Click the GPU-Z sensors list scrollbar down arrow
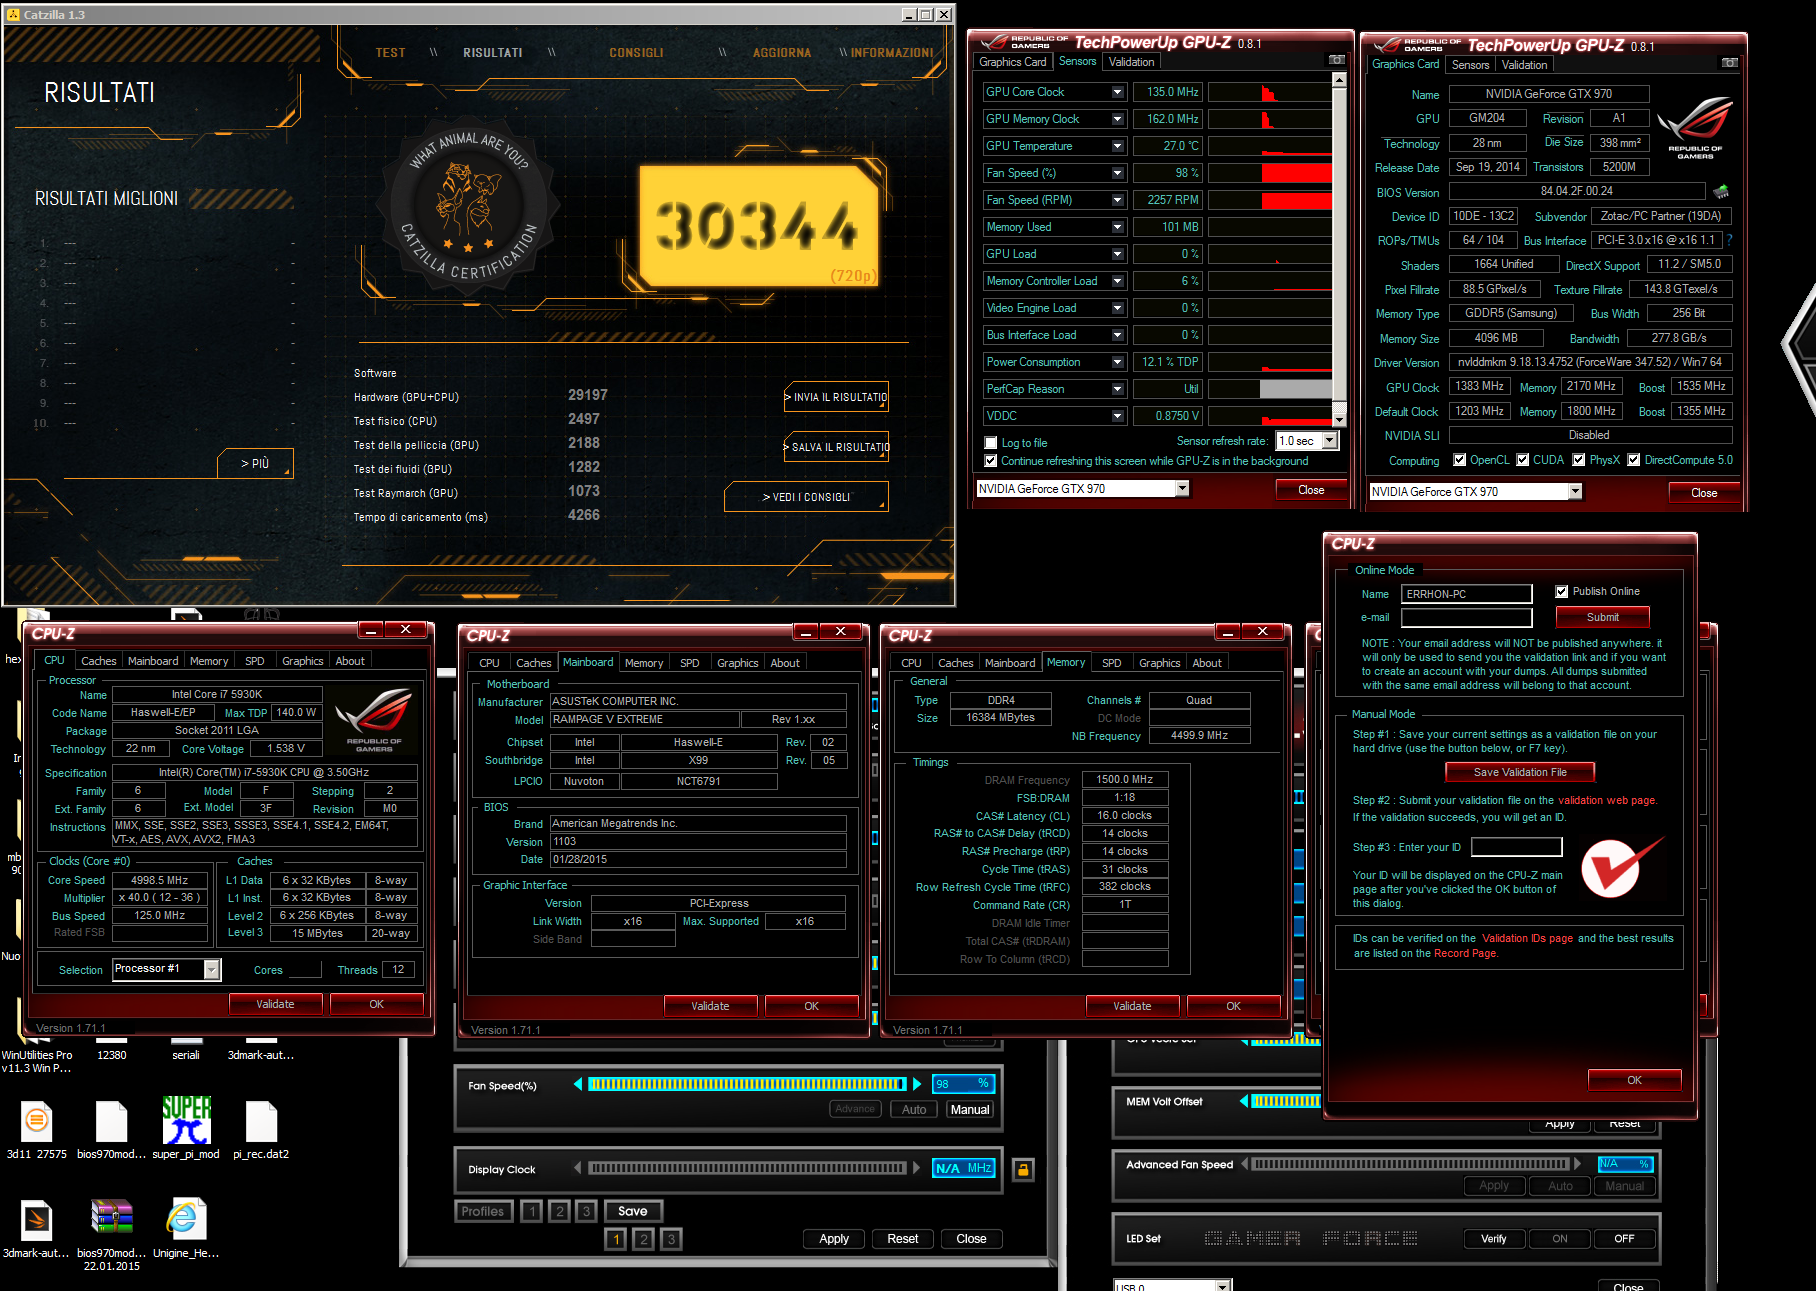1816x1291 pixels. coord(1339,419)
